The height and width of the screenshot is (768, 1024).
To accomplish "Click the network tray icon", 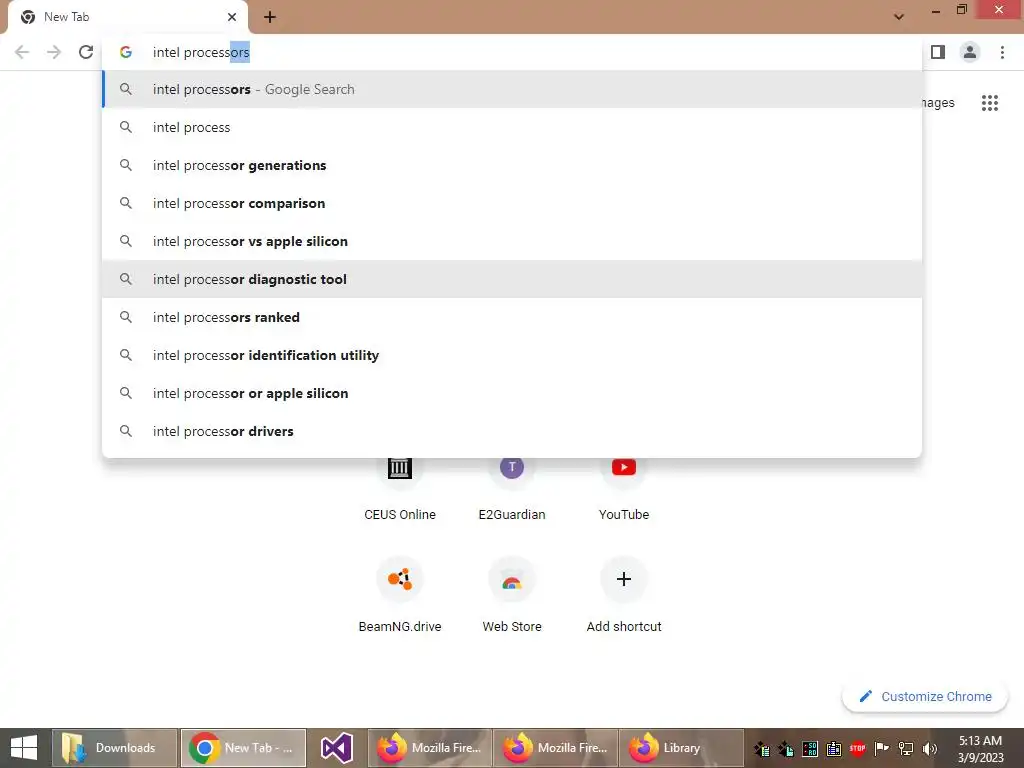I will (906, 748).
